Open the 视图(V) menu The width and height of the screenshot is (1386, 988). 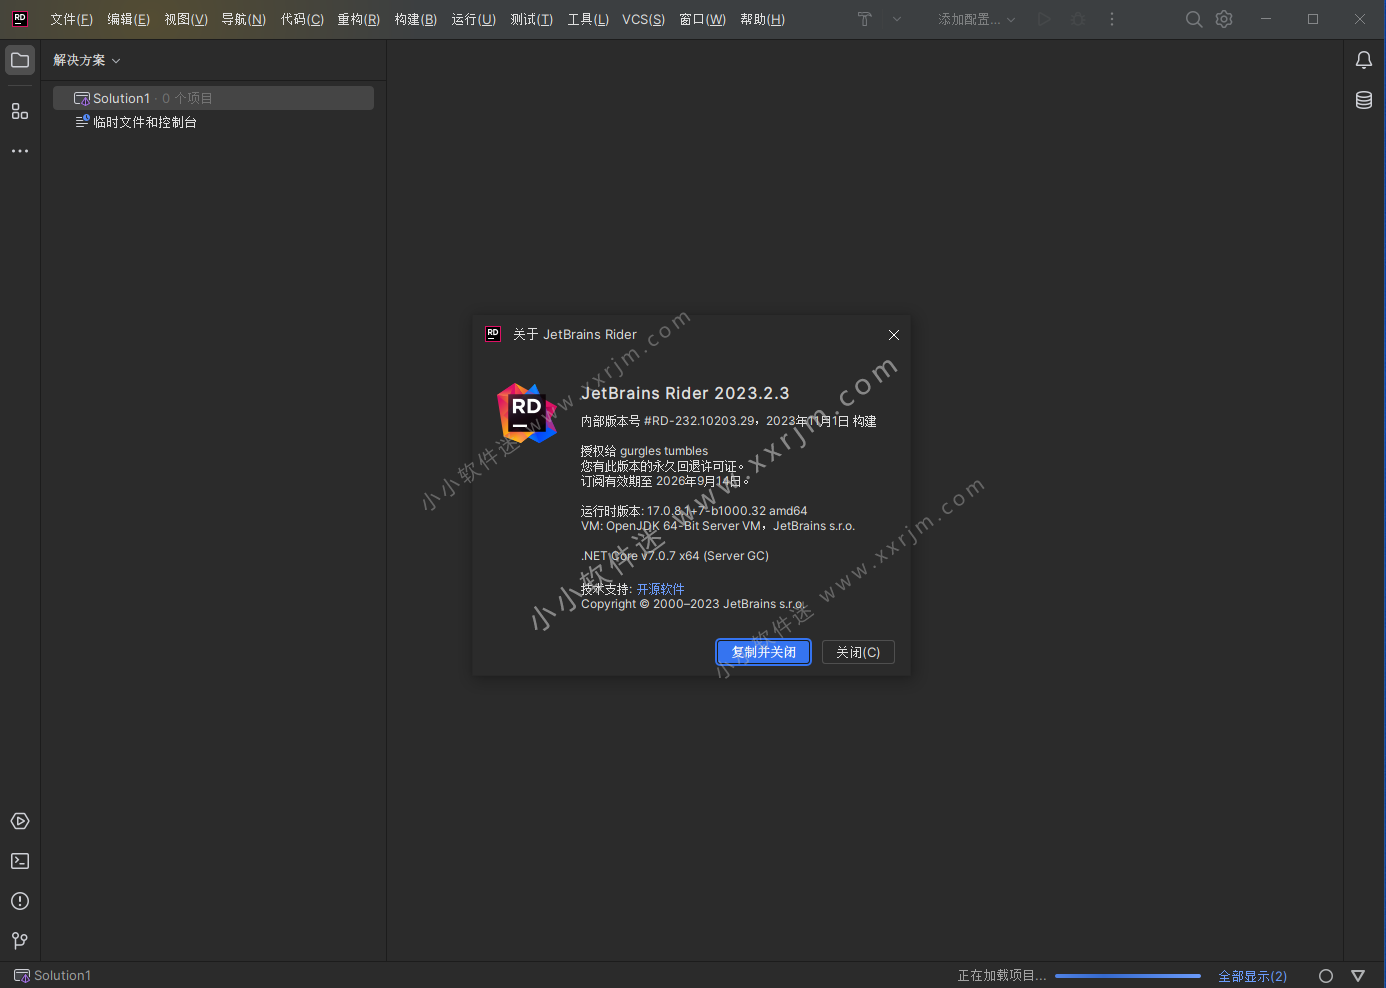tap(186, 19)
